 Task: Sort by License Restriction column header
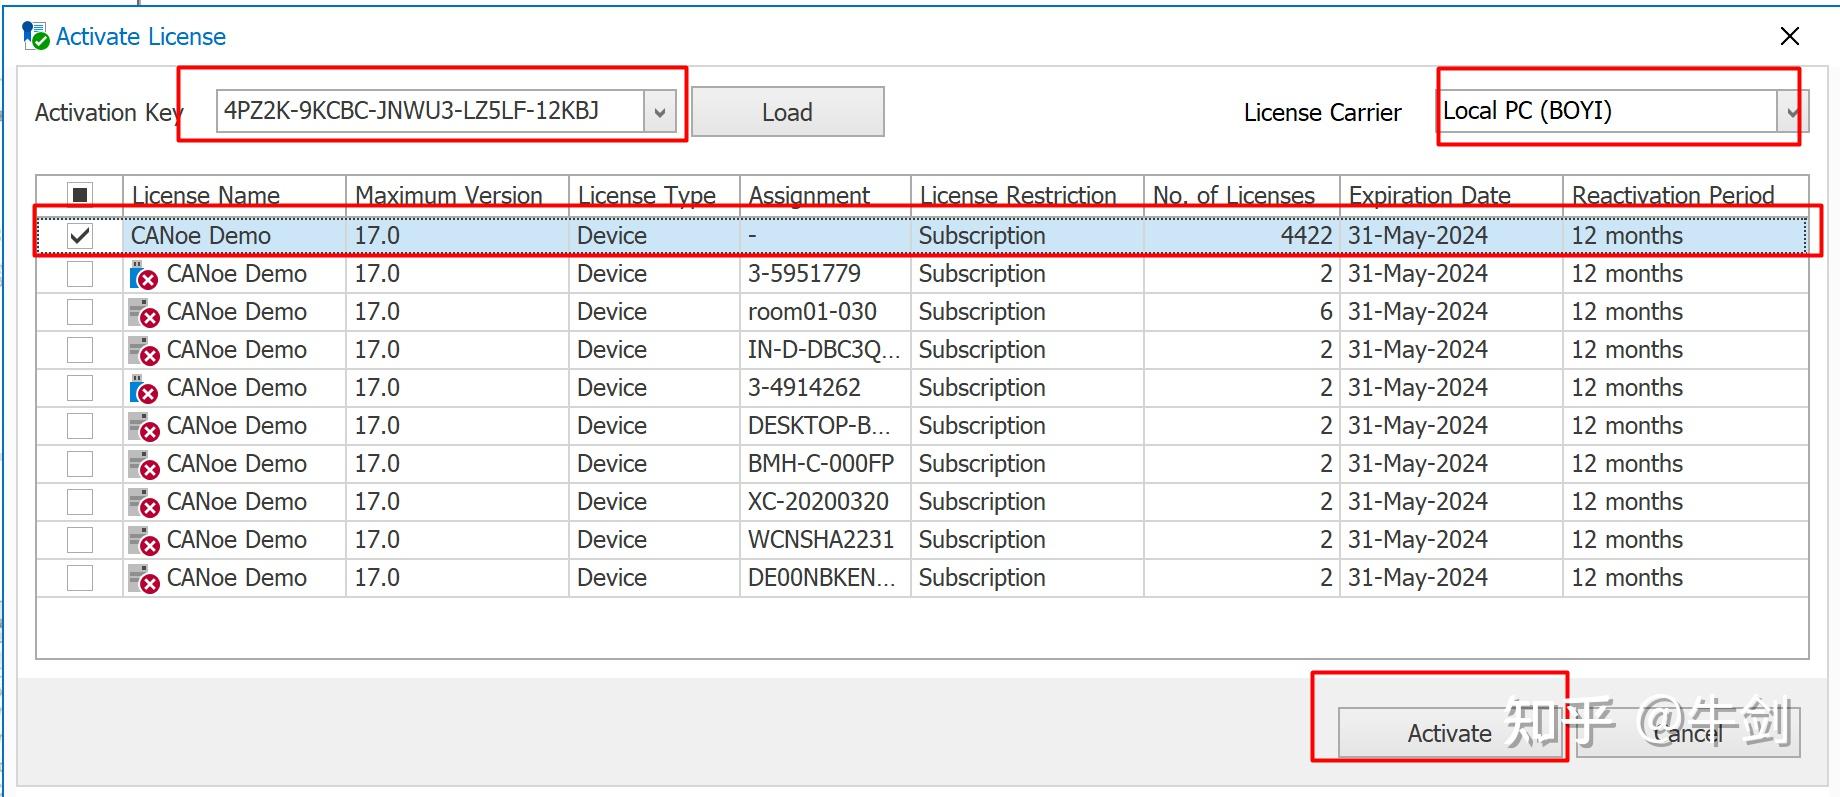point(1027,194)
